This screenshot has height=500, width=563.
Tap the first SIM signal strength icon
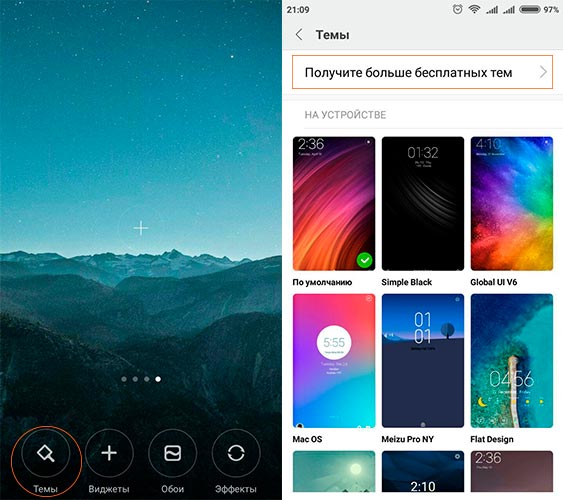[492, 10]
